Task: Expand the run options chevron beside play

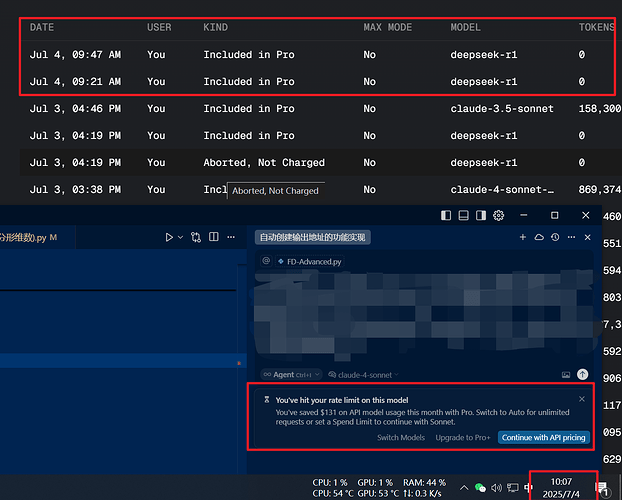Action: coord(180,237)
